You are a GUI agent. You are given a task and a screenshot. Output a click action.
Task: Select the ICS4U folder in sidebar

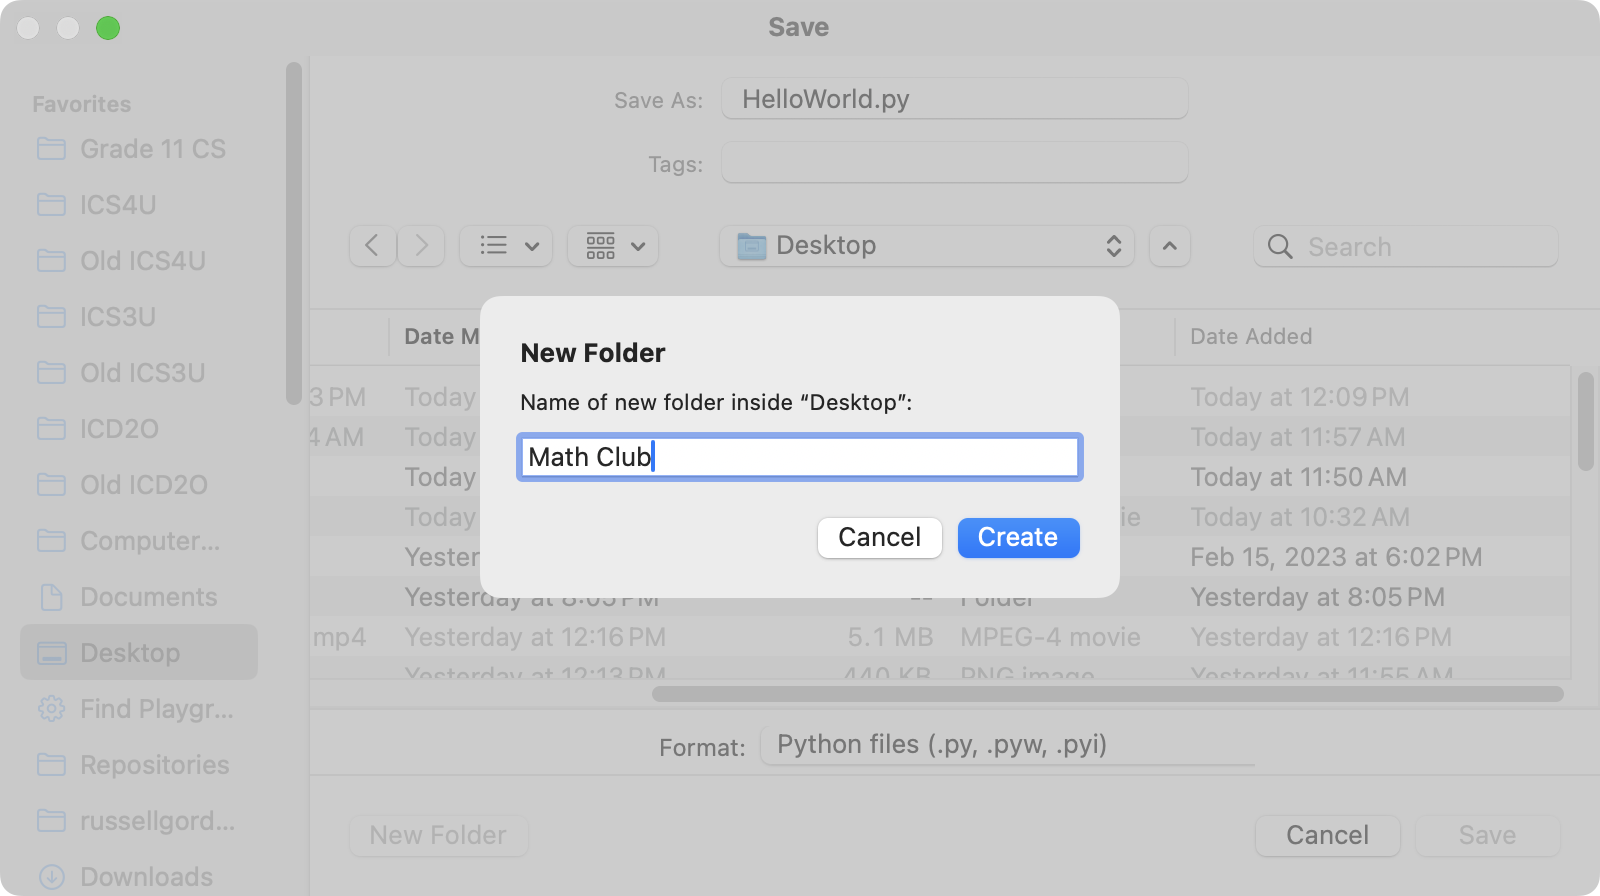tap(118, 205)
